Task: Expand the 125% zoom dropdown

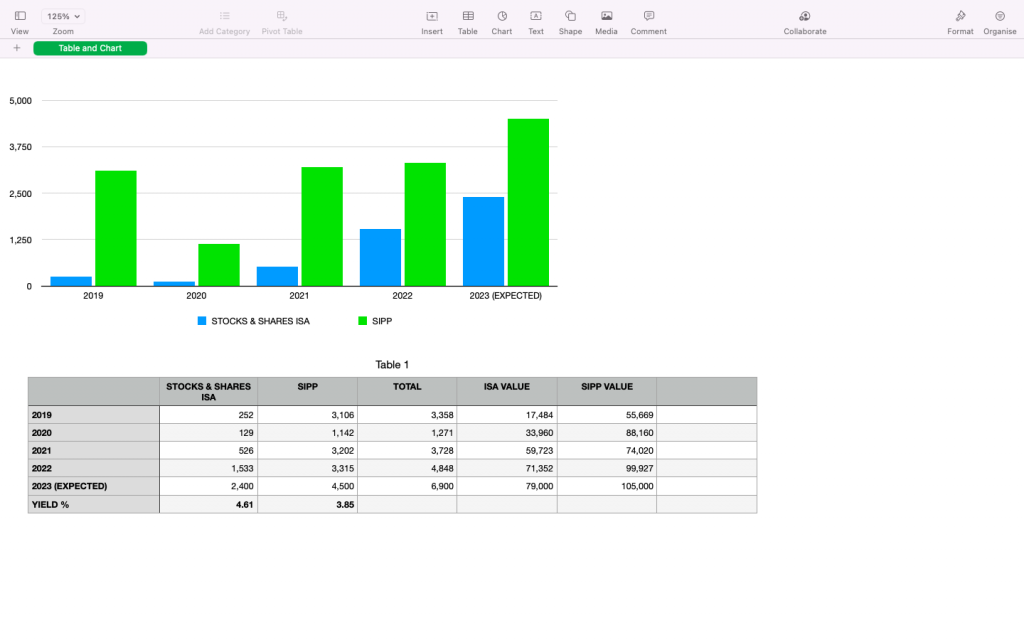Action: (x=64, y=17)
